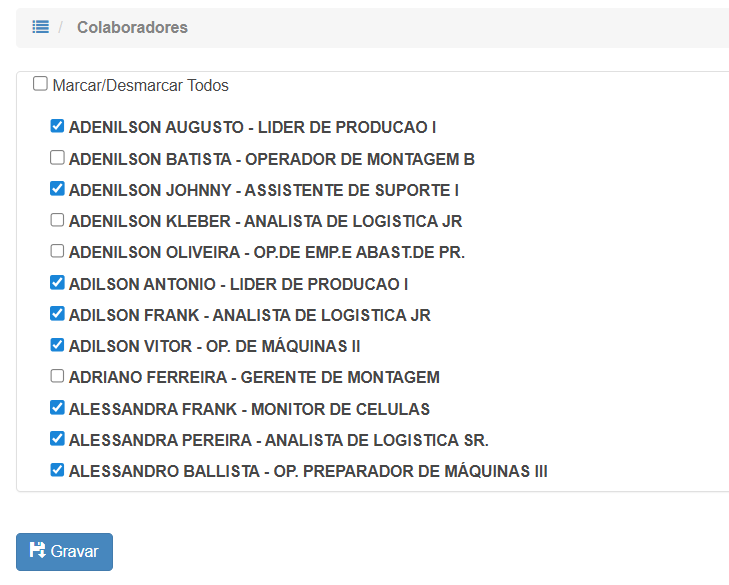The height and width of the screenshot is (585, 729).
Task: Uncheck ADENILSON JOHNNY checkbox
Action: pos(57,189)
